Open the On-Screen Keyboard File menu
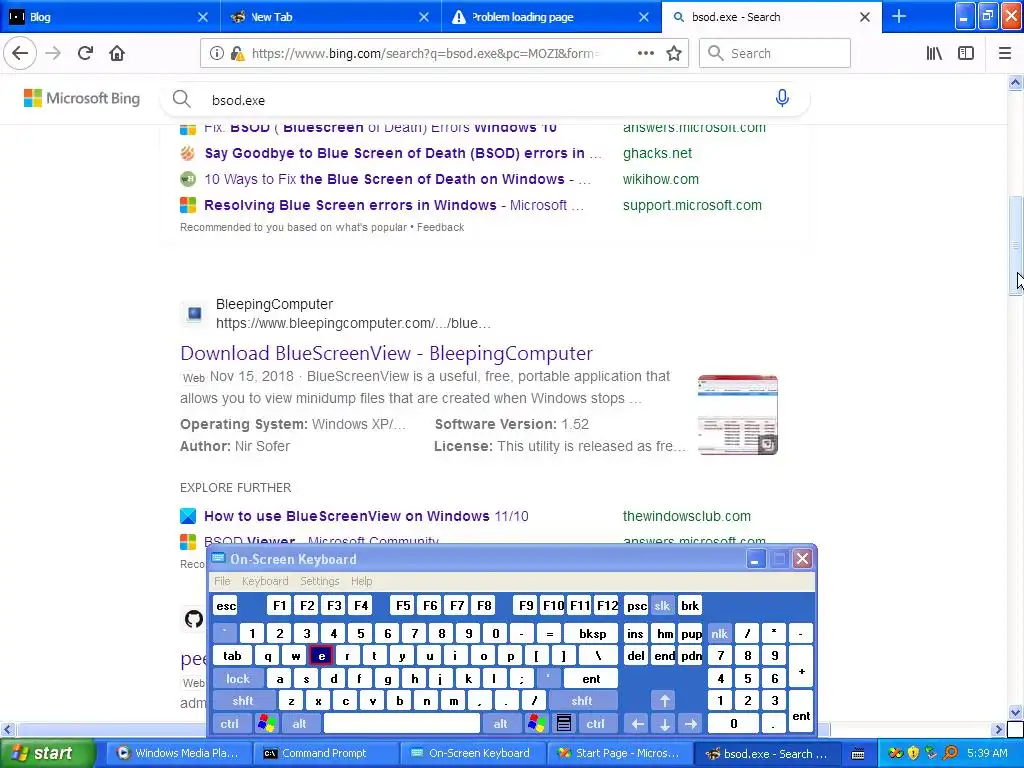 pos(222,581)
